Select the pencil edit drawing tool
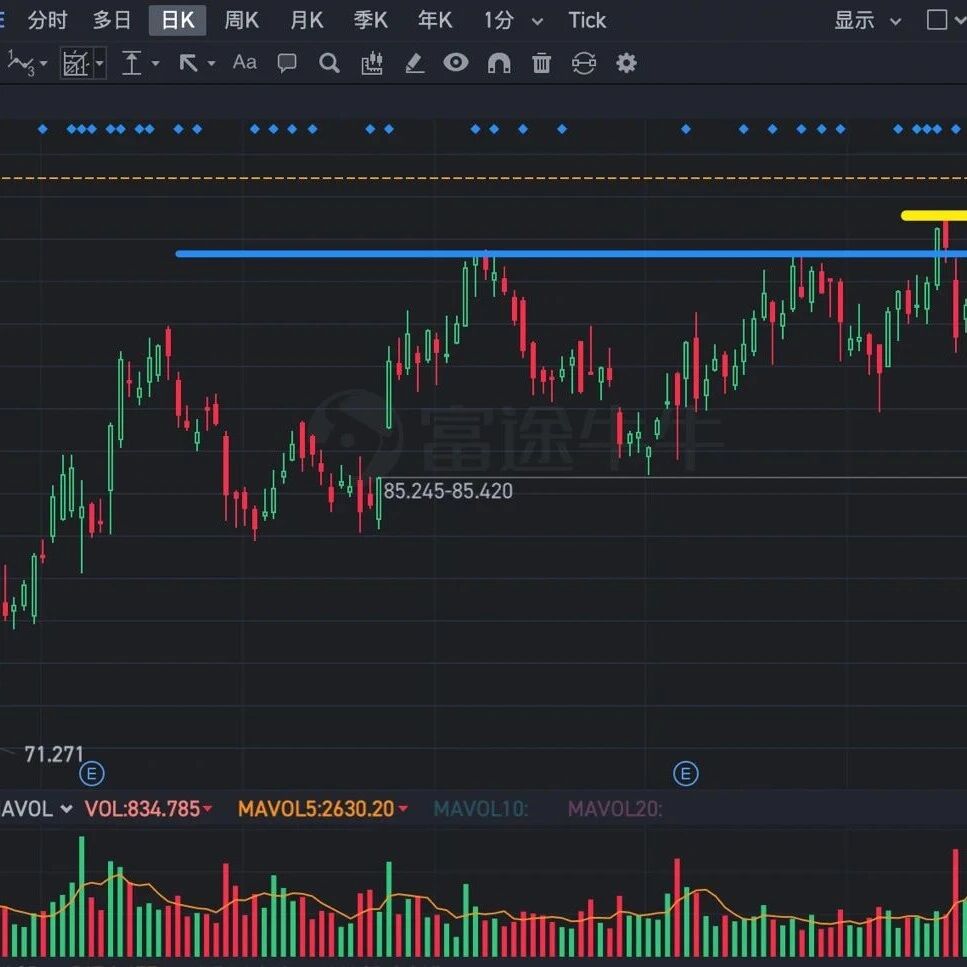 (x=414, y=63)
